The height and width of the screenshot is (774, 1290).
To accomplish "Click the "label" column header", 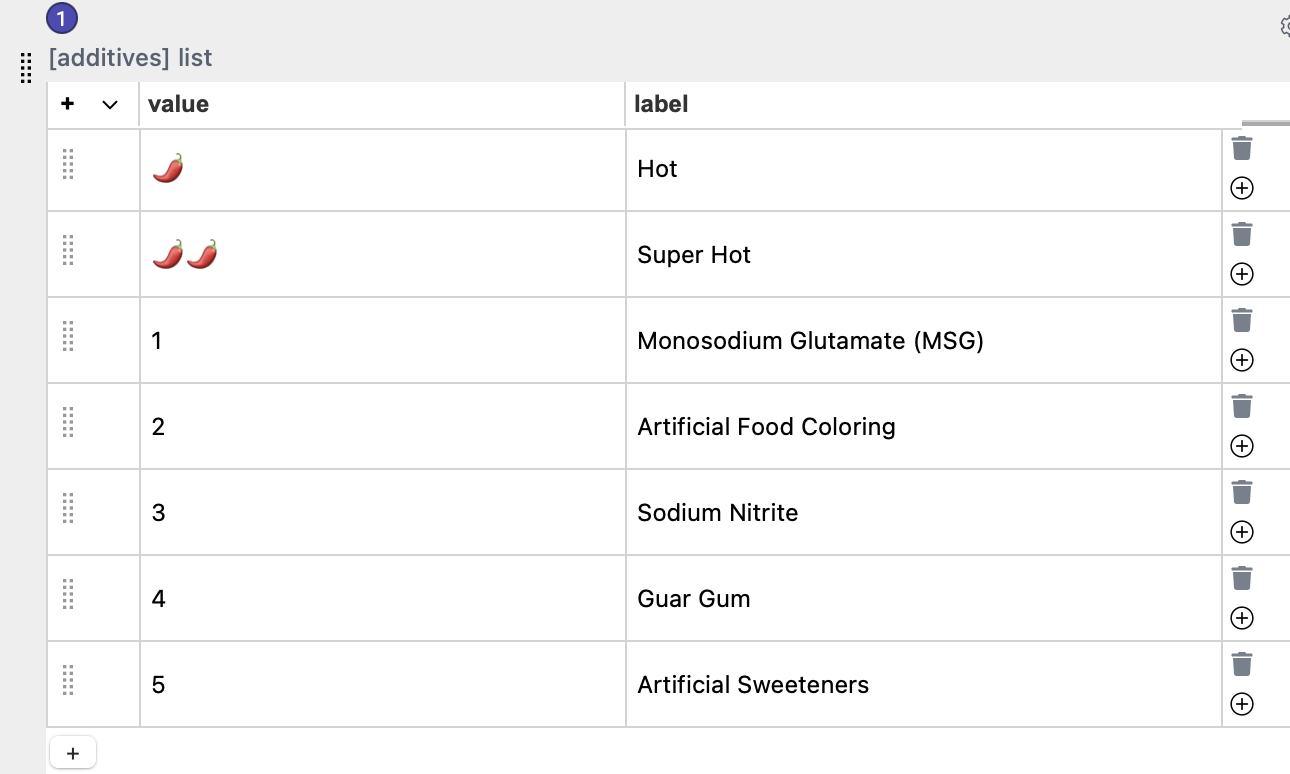I will (661, 104).
